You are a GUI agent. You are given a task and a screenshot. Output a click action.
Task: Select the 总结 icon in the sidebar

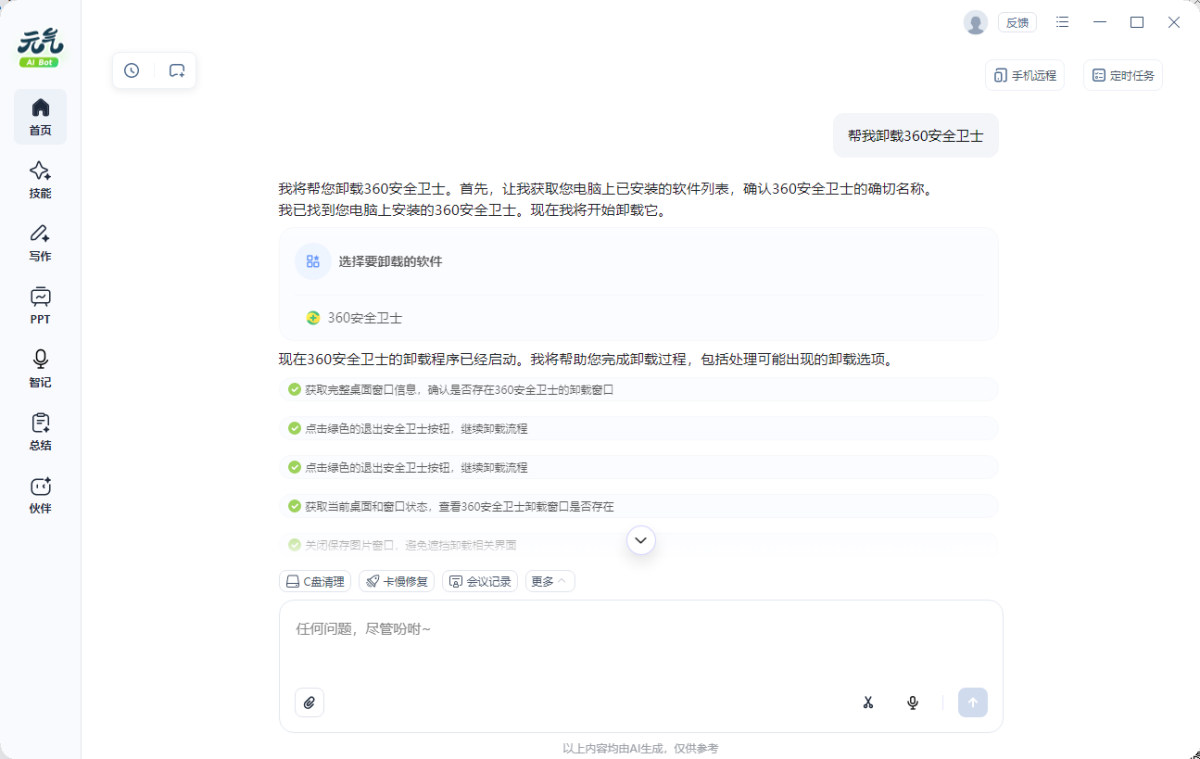pyautogui.click(x=40, y=431)
